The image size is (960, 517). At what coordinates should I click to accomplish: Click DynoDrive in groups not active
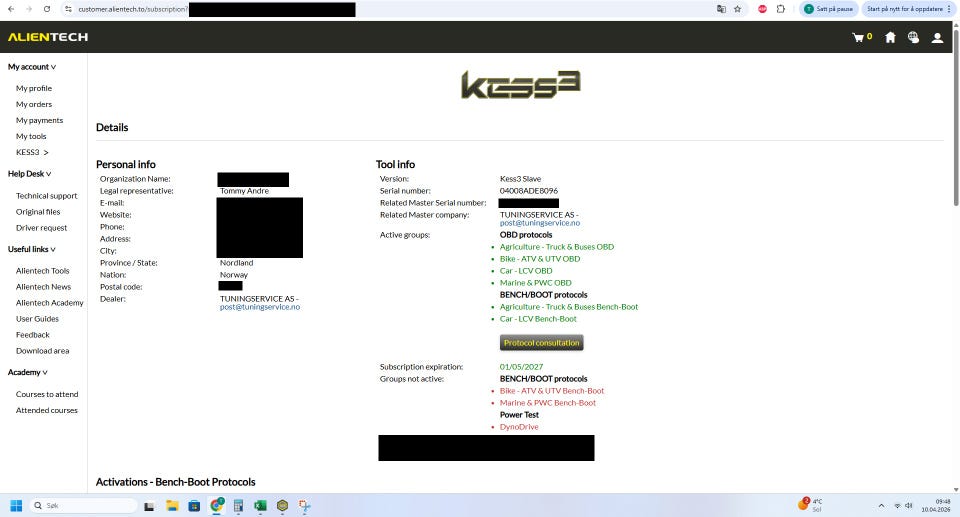point(519,427)
